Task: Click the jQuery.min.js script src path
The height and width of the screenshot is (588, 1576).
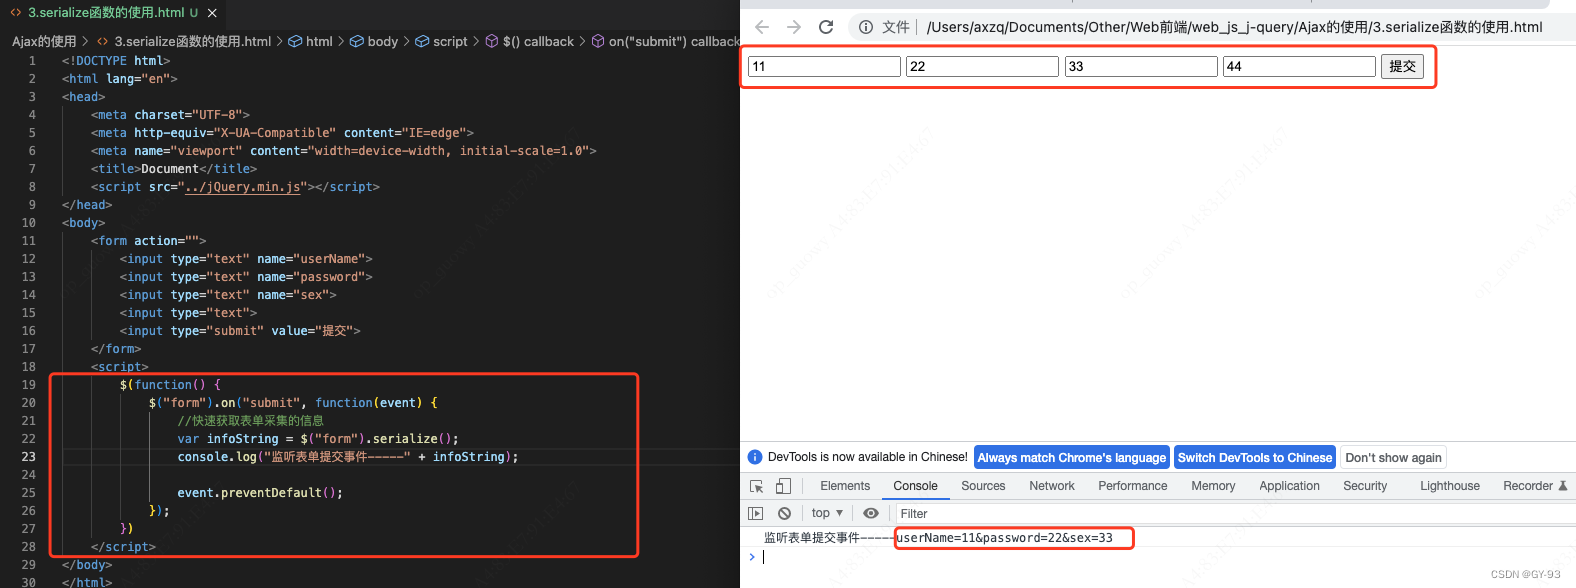Action: coord(243,187)
